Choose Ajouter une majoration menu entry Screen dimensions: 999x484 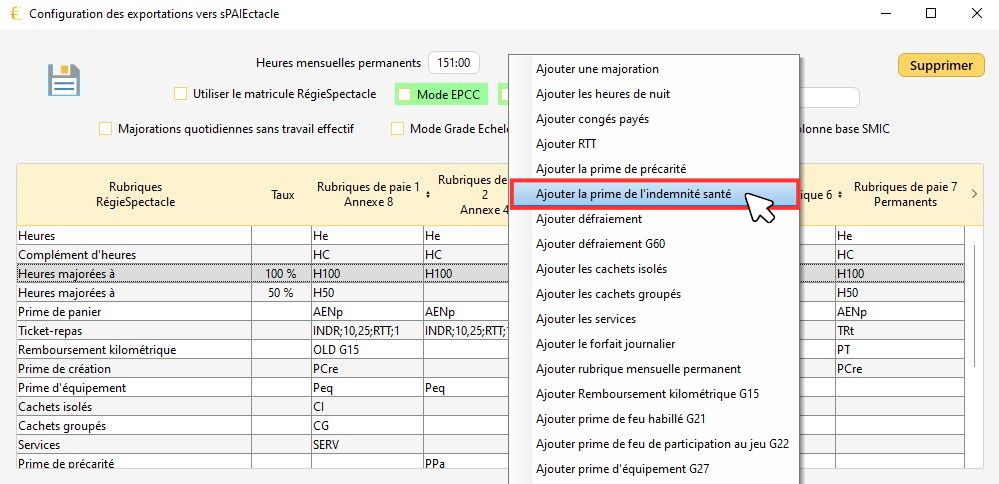click(x=597, y=69)
